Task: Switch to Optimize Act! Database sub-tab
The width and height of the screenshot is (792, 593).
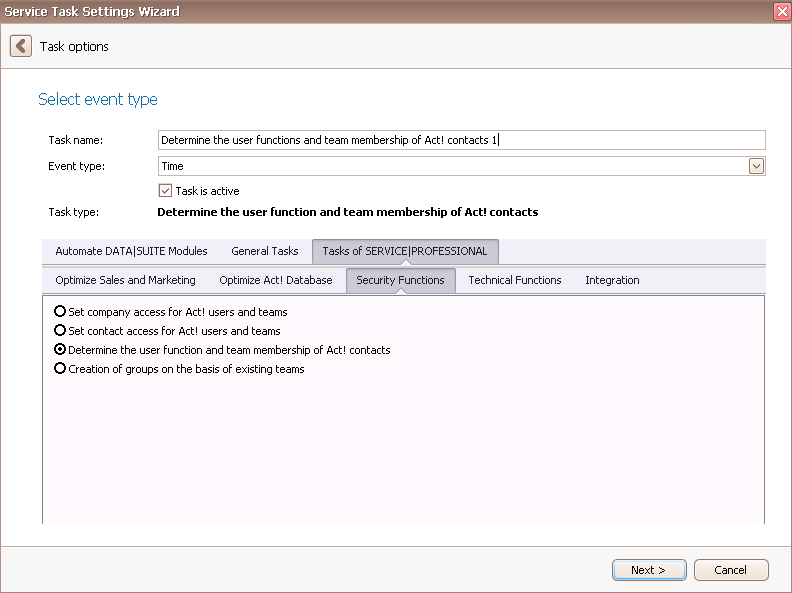Action: pos(276,280)
